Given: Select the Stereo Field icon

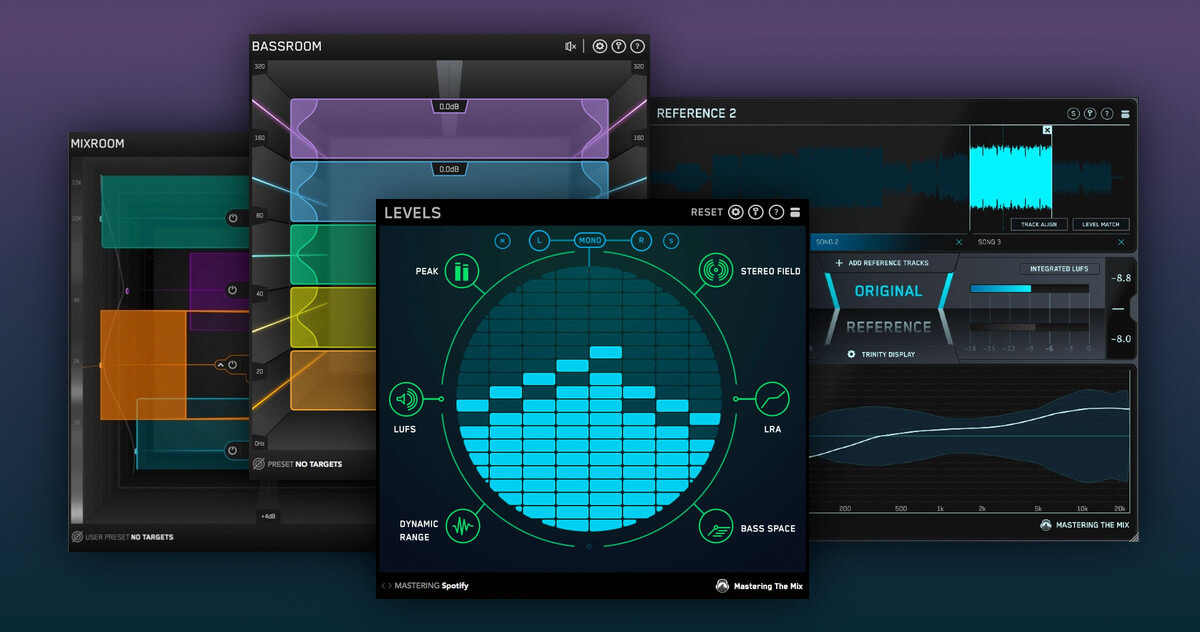Looking at the screenshot, I should click(x=715, y=271).
